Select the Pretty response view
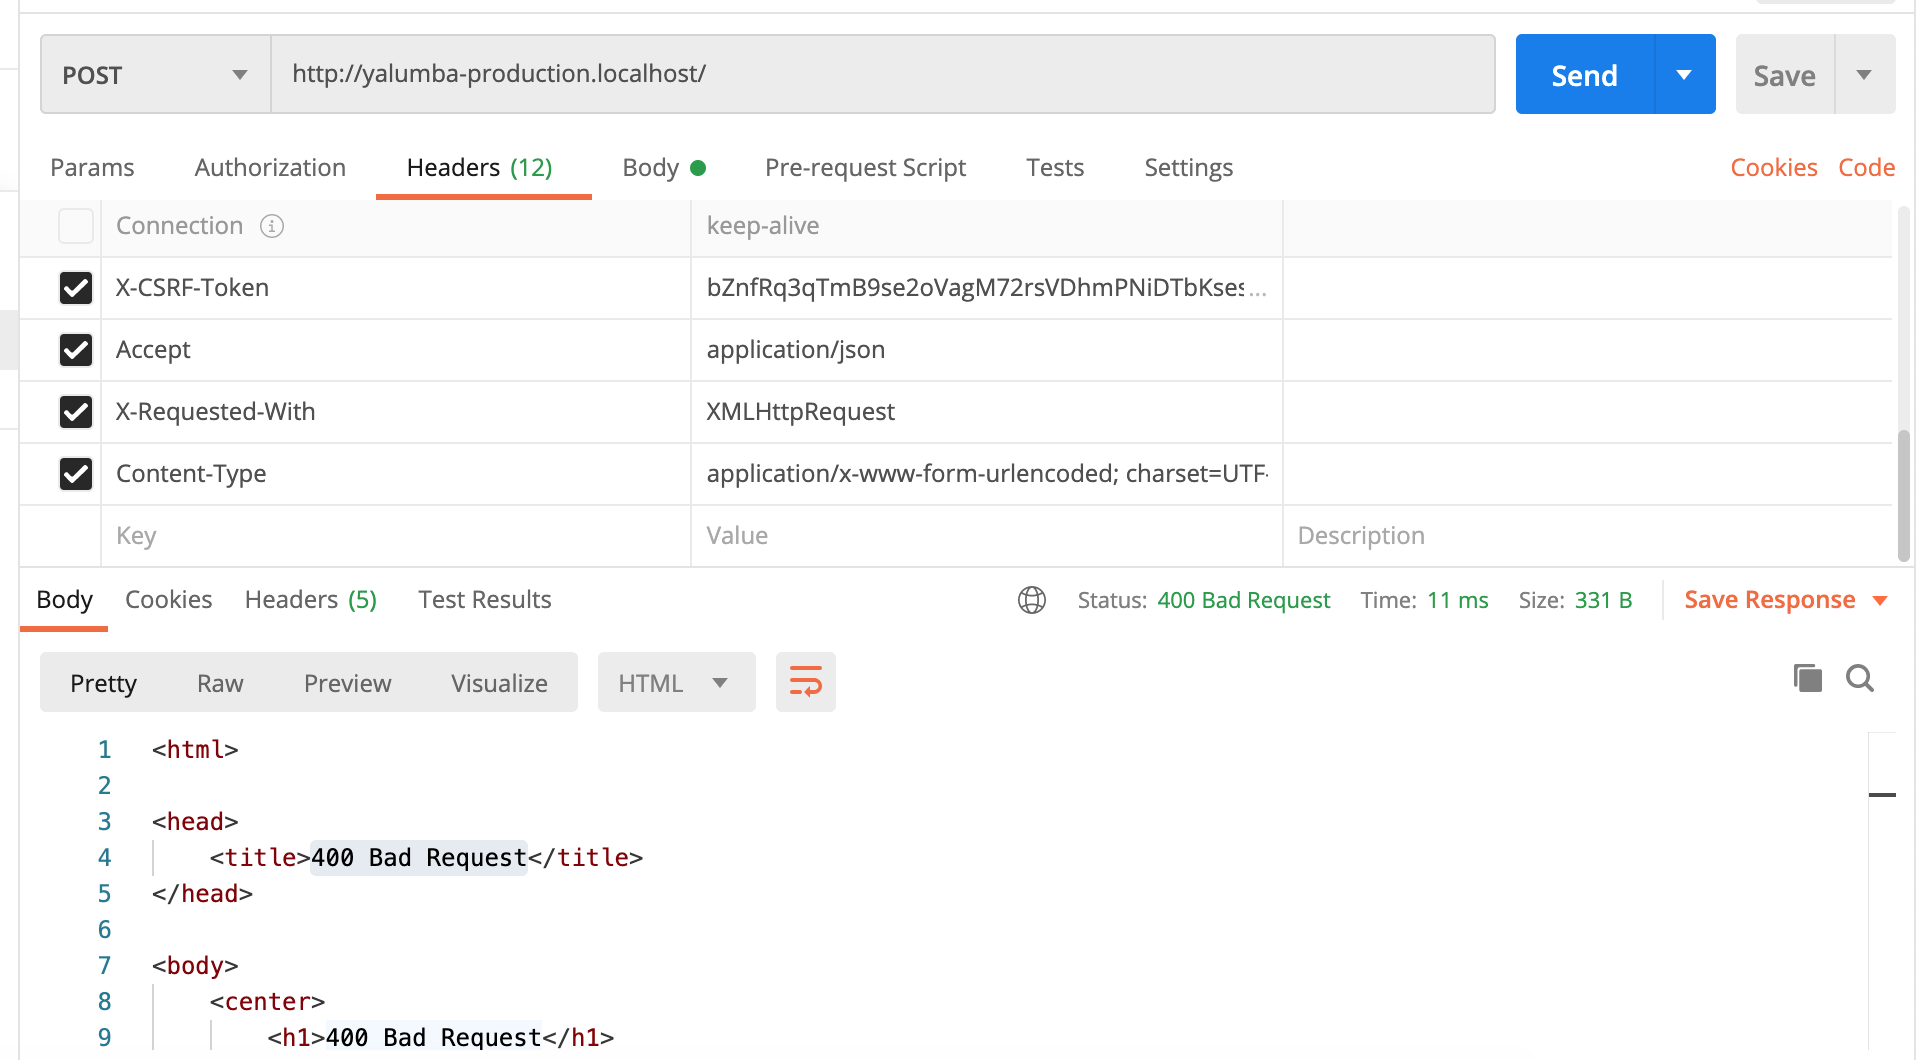Image resolution: width=1916 pixels, height=1060 pixels. 103,683
